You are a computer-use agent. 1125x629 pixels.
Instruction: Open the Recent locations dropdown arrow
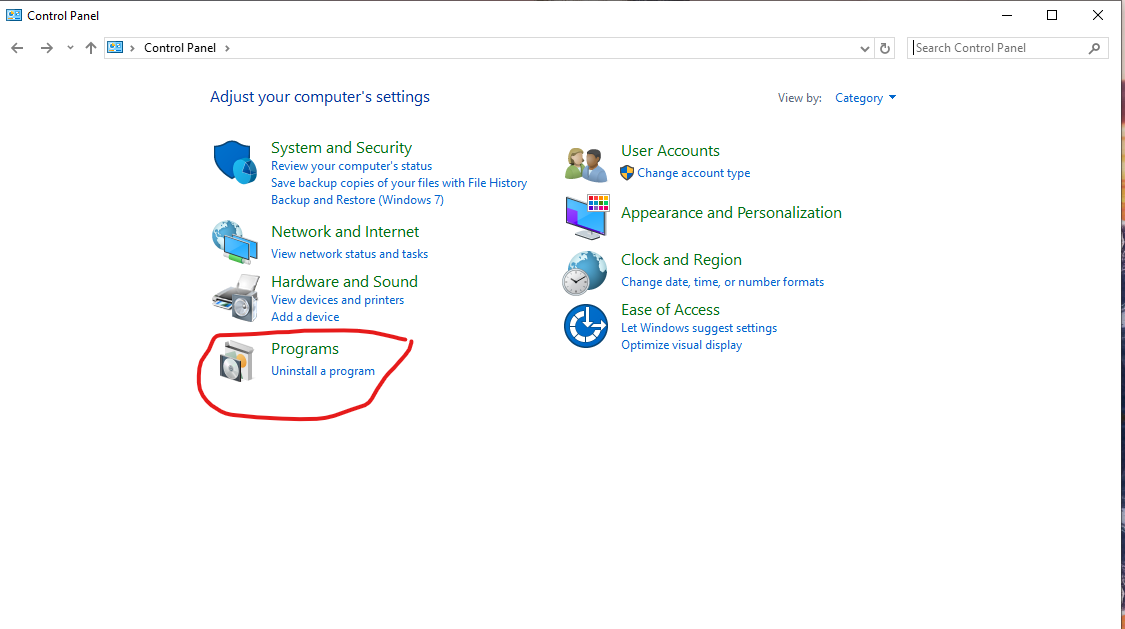click(x=70, y=48)
